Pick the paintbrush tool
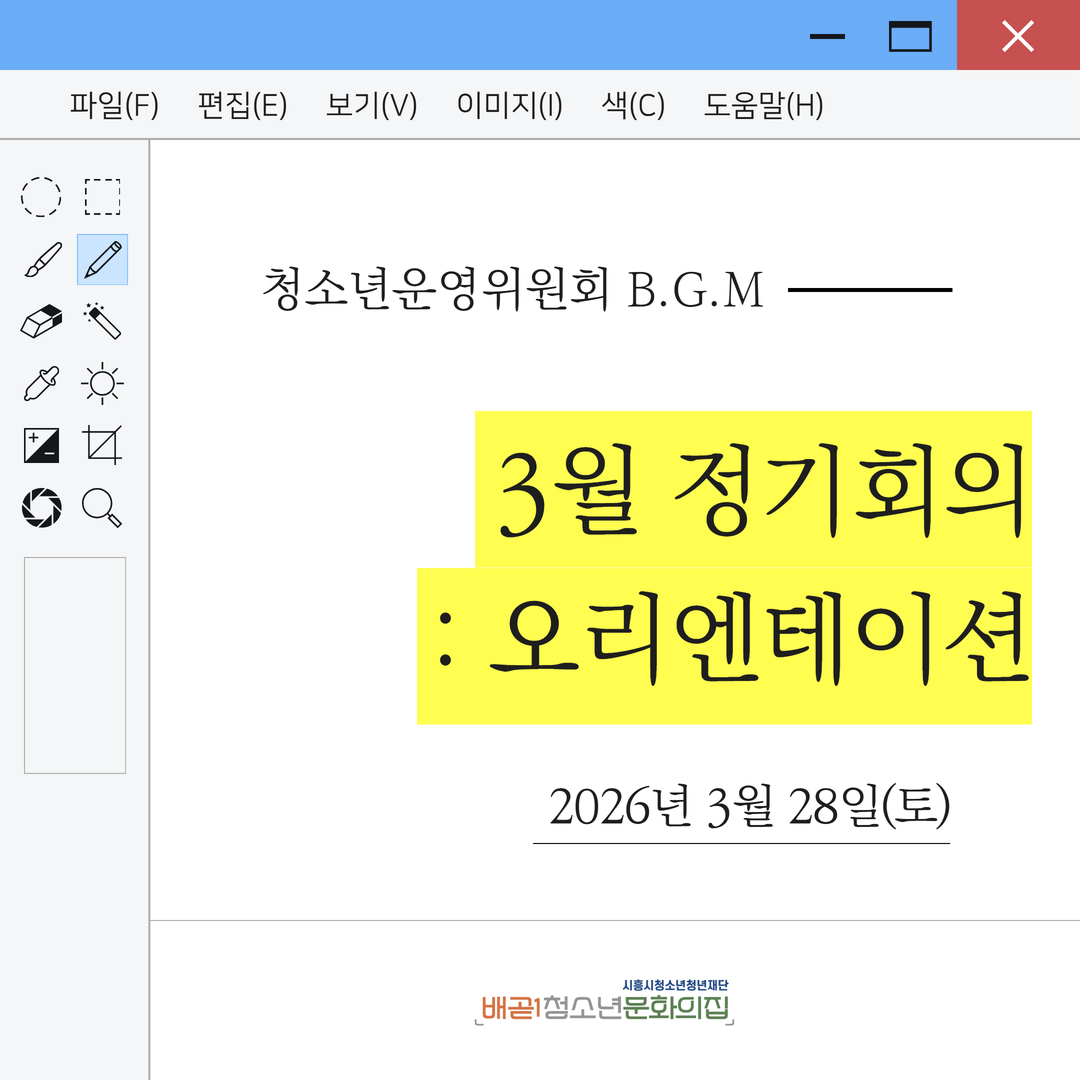1080x1080 pixels. 41,260
